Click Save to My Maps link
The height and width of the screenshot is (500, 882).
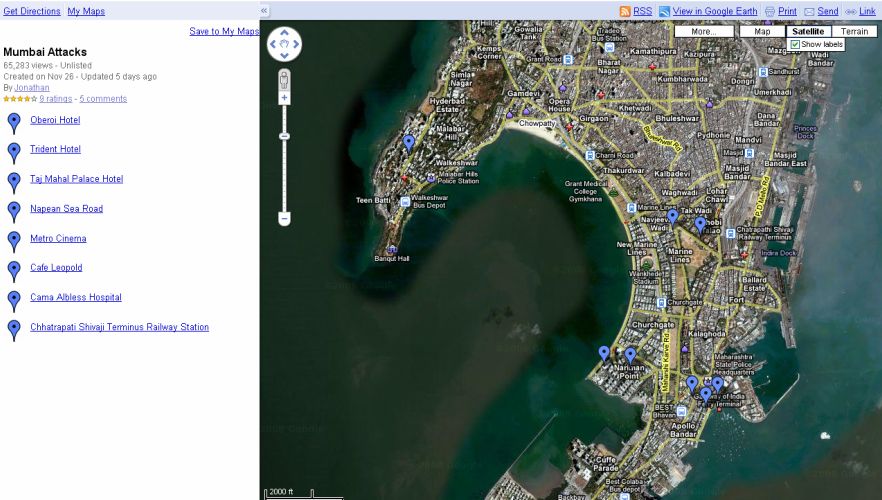(224, 31)
